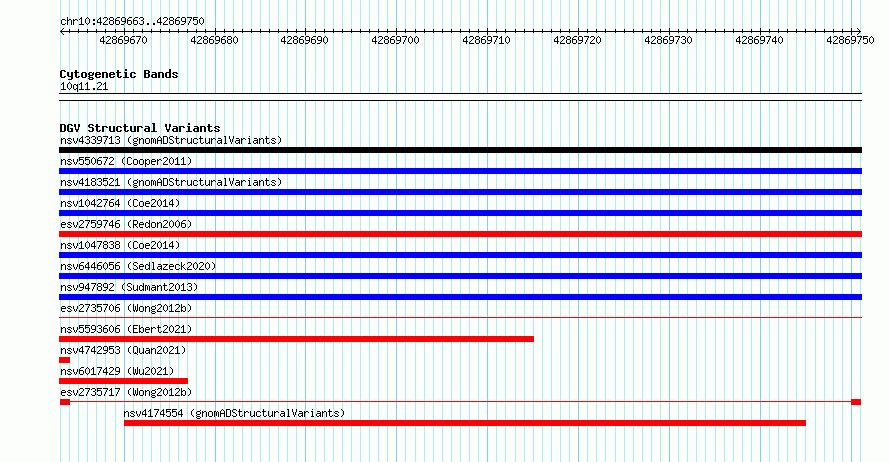Click the short red nsv4742953 bar
Screen dimensions: 890x462
point(64,360)
